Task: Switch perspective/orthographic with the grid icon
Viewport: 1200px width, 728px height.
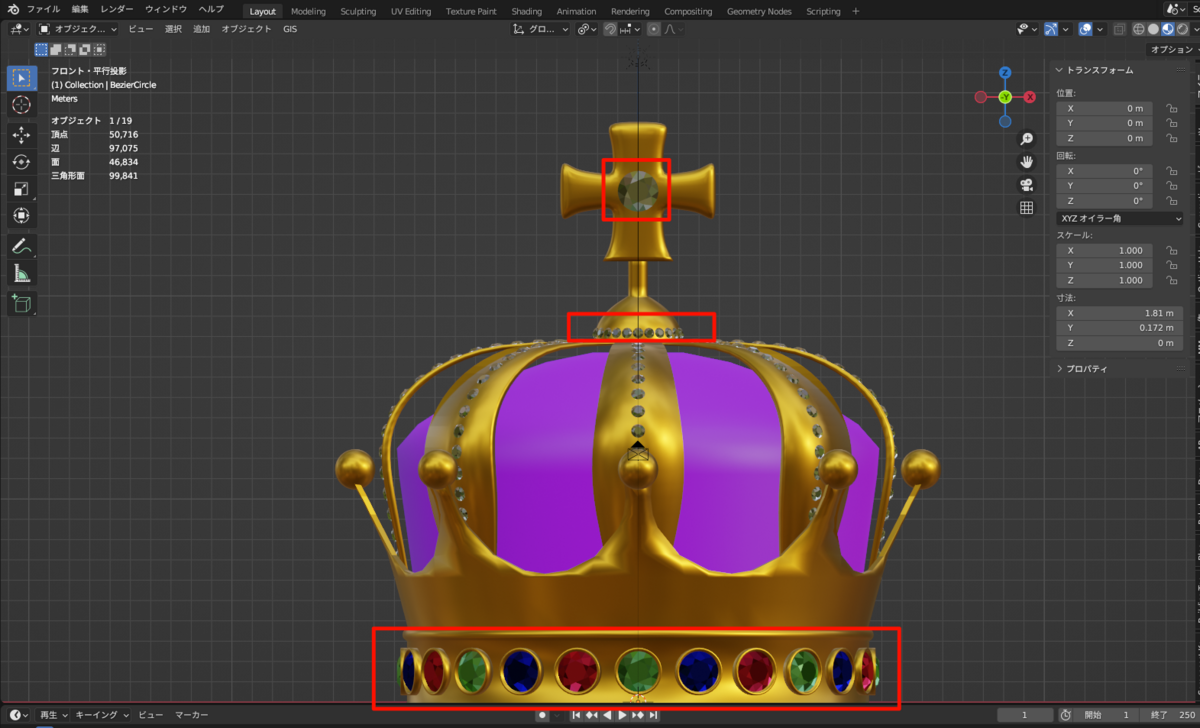Action: coord(1026,208)
